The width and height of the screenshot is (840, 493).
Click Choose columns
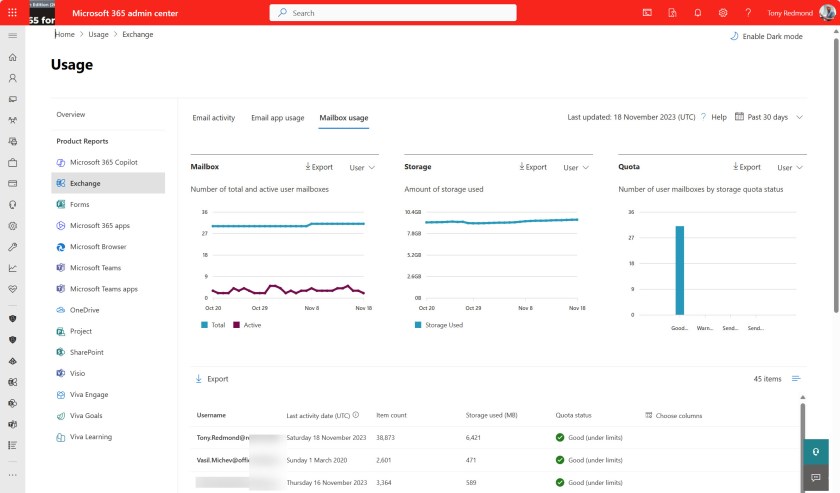673,415
